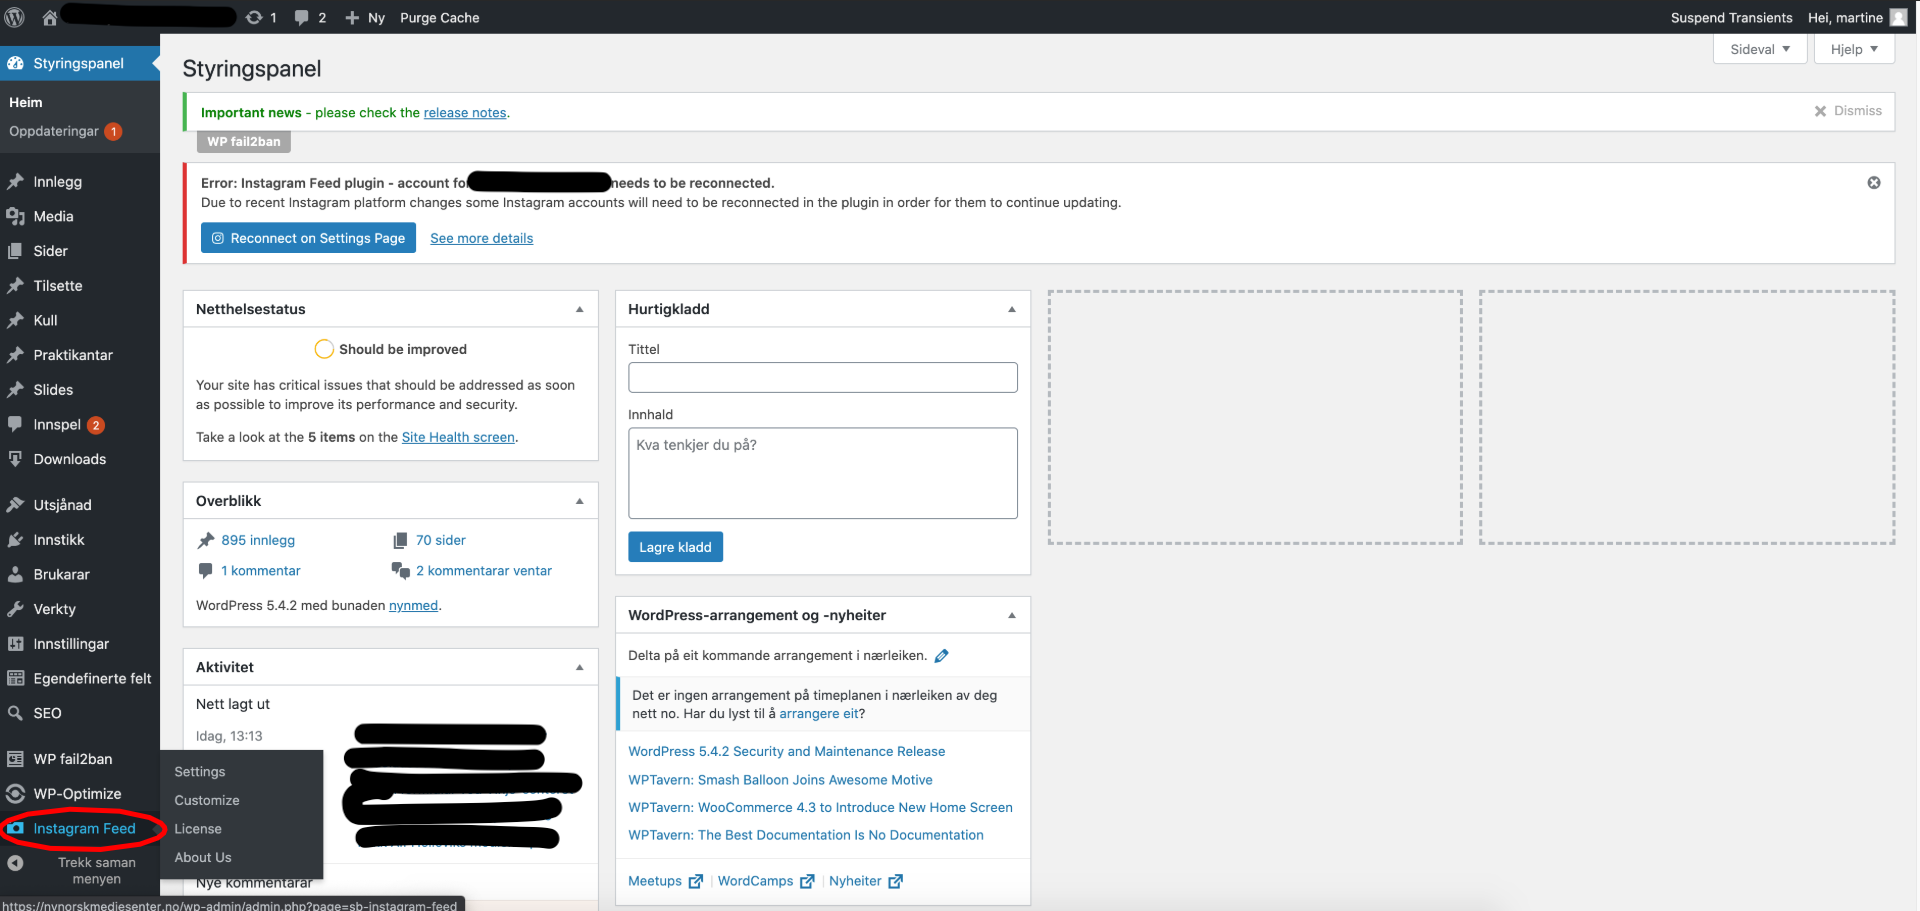Open 2 kommentarar ventar link
Screen dimensions: 1920x911
point(484,571)
